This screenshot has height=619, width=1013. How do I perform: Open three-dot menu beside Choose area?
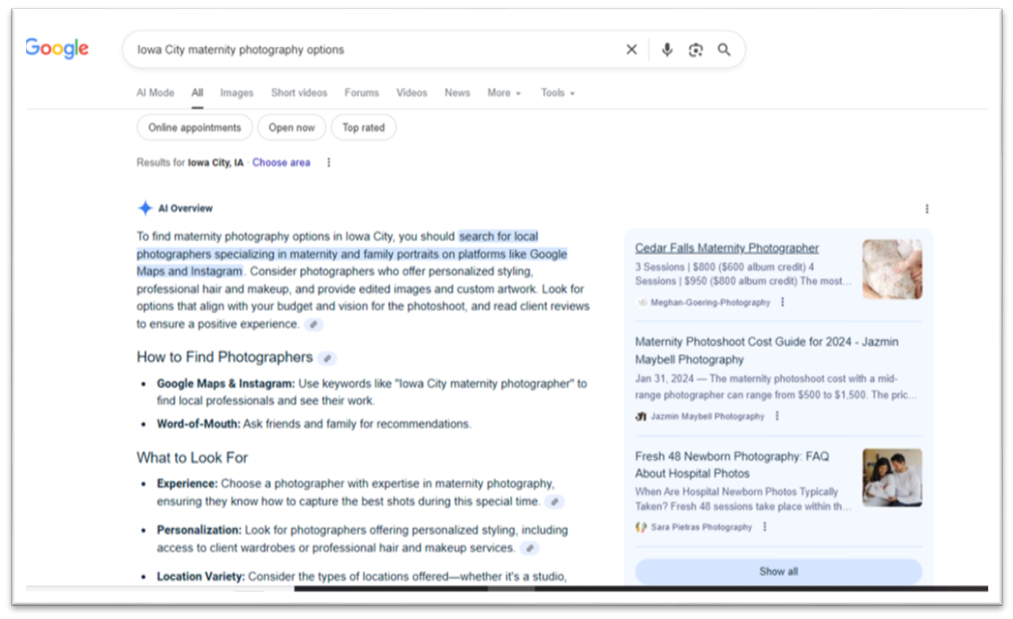329,163
